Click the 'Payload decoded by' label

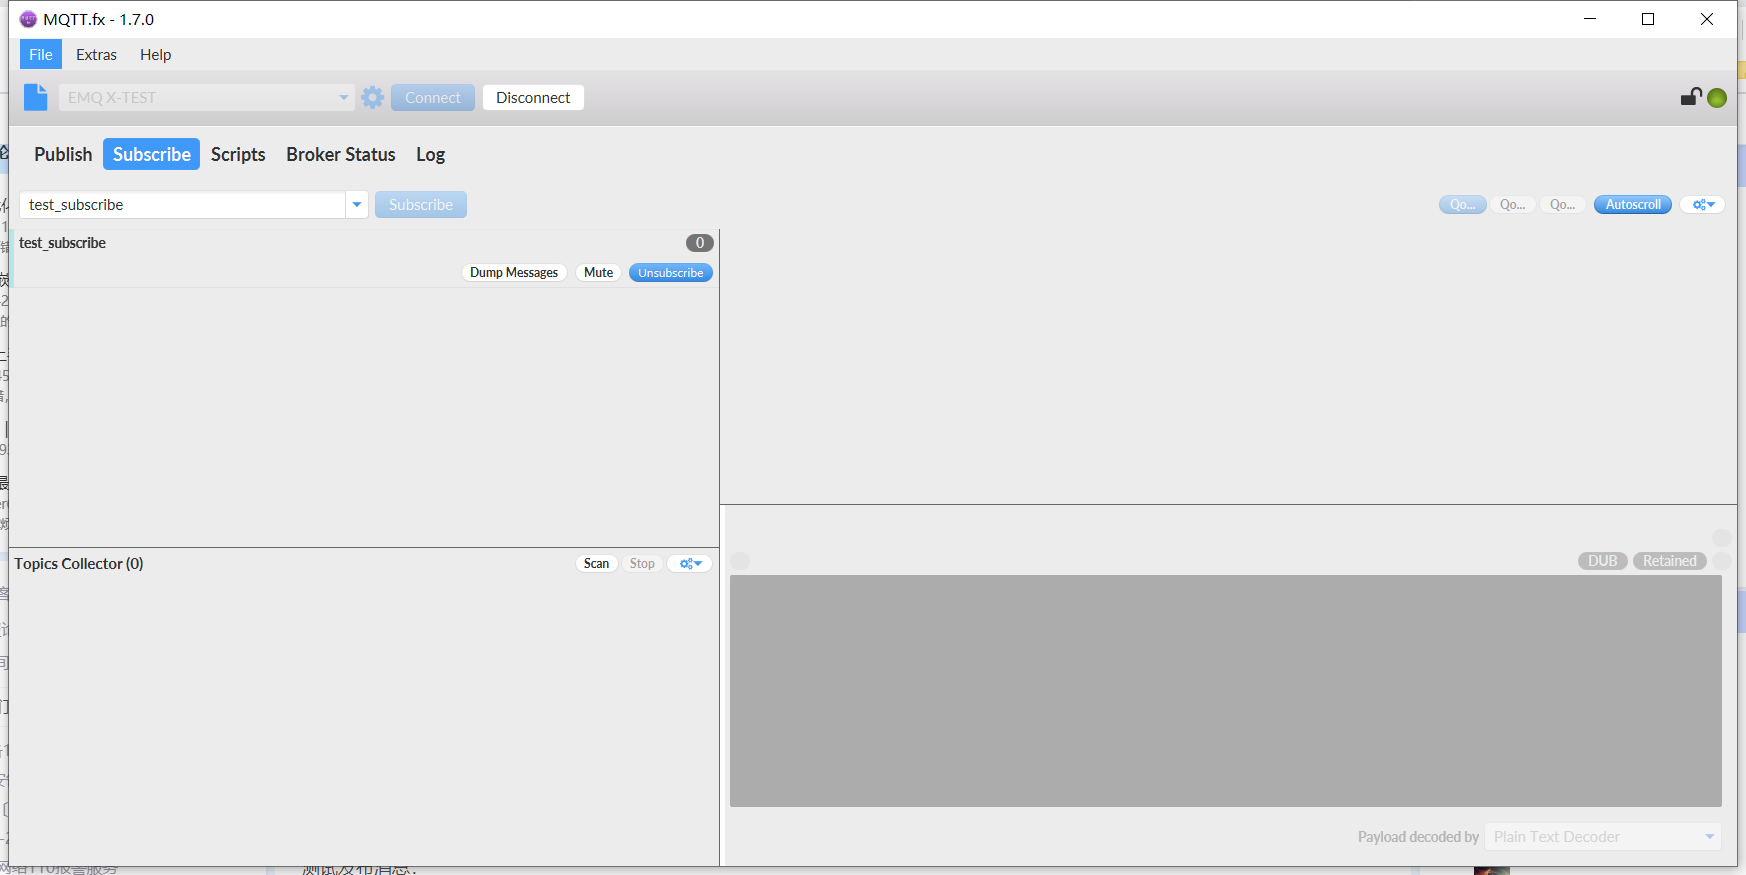(1418, 837)
